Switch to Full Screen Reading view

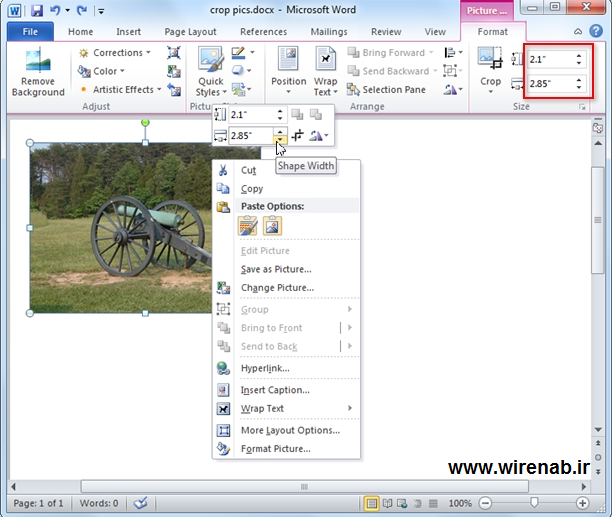click(x=388, y=503)
